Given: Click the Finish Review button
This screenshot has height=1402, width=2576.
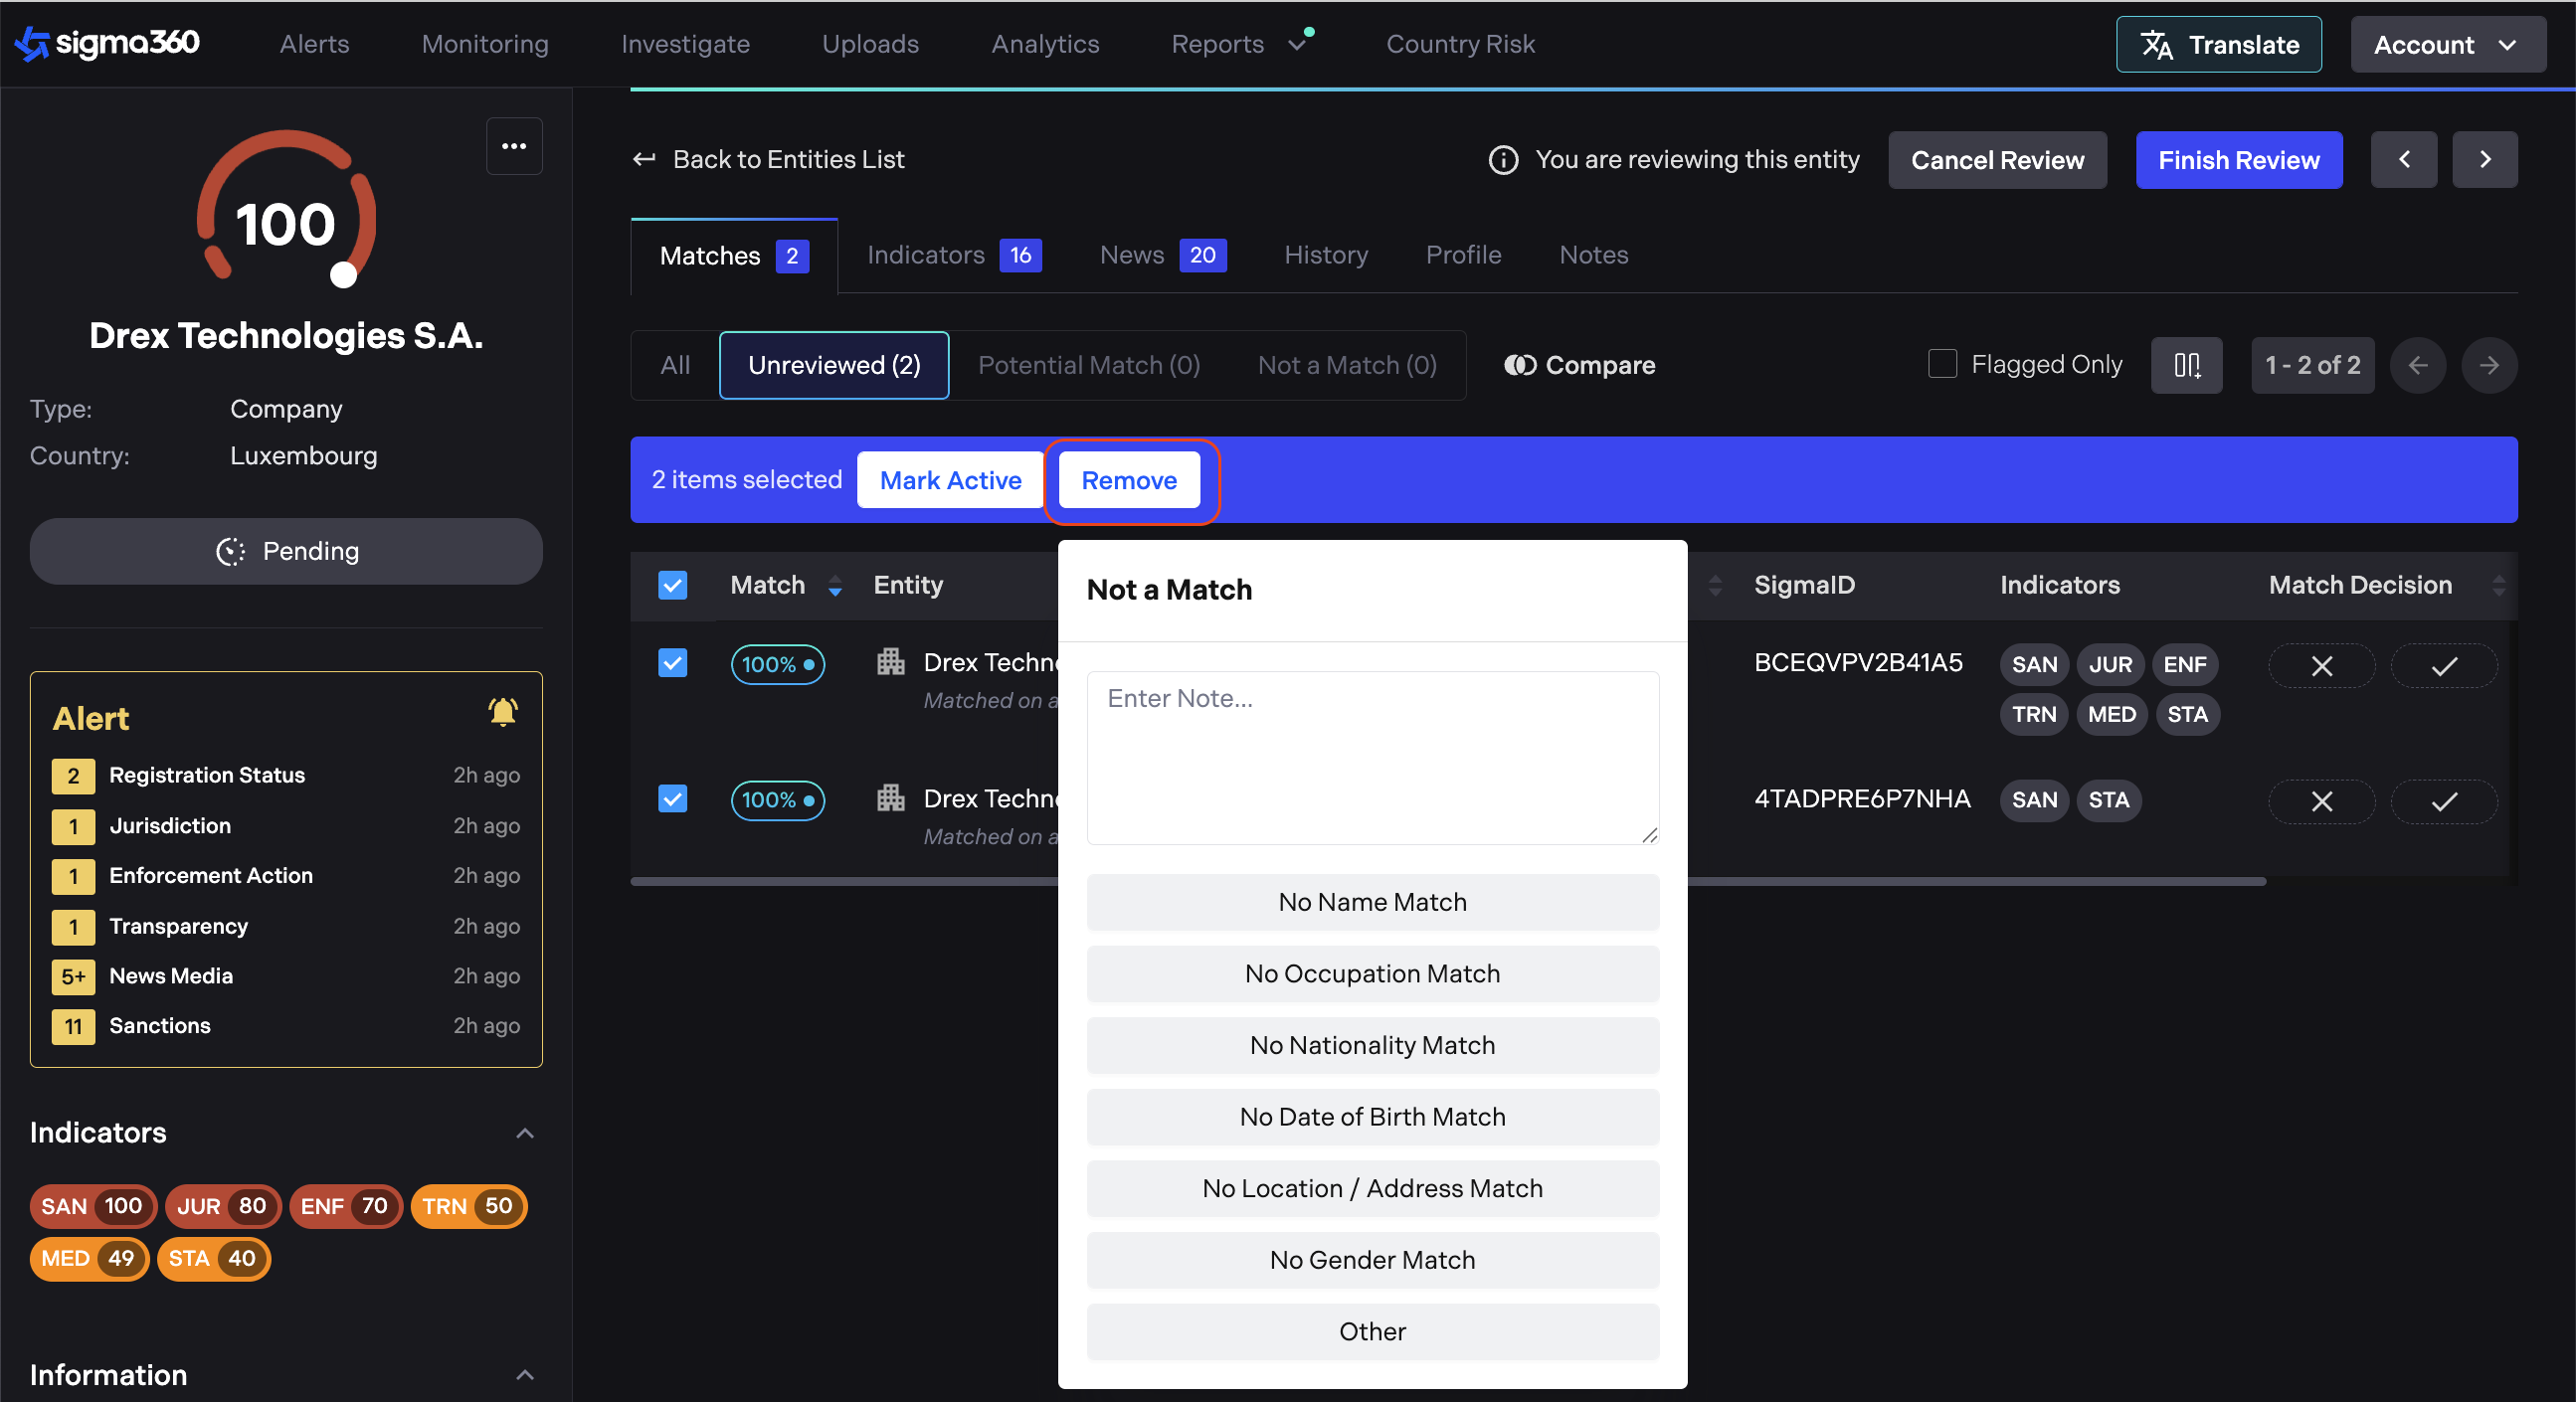Looking at the screenshot, I should tap(2238, 160).
